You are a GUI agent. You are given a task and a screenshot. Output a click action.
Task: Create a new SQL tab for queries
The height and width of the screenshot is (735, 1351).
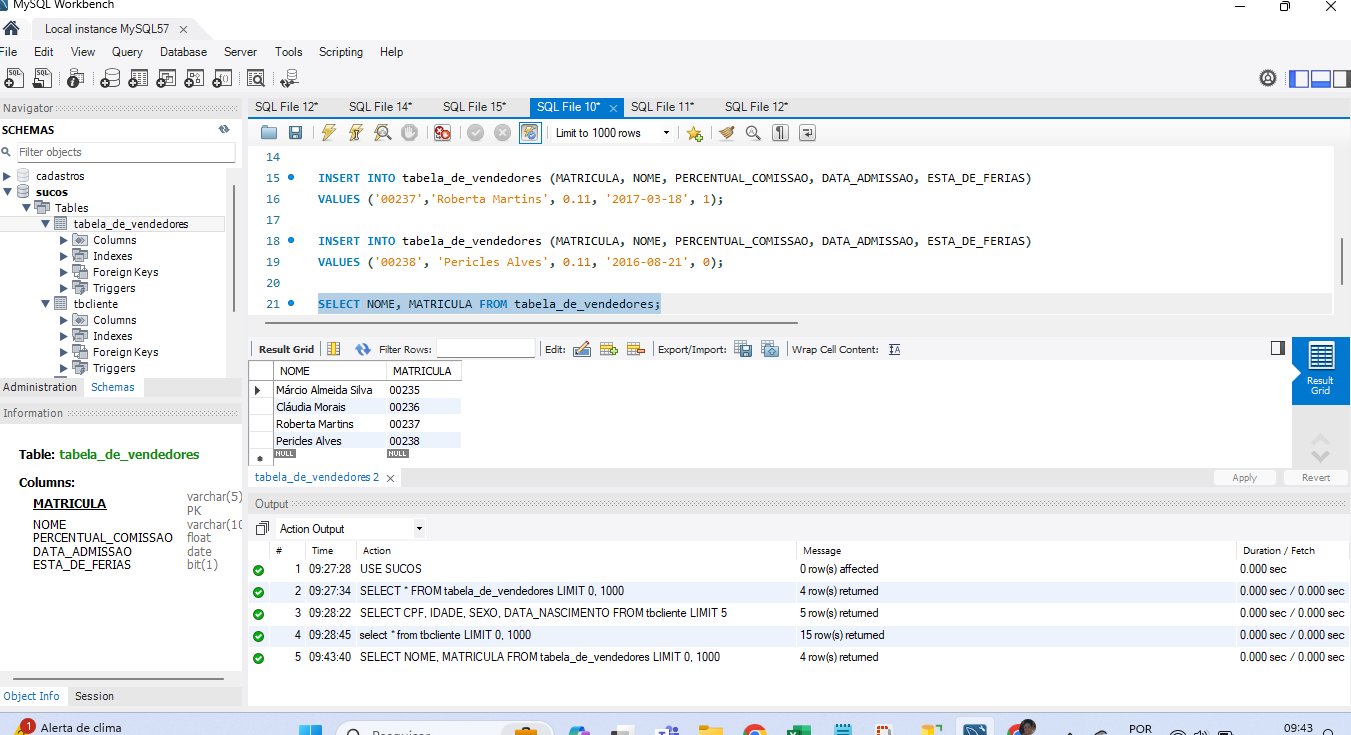pos(14,78)
